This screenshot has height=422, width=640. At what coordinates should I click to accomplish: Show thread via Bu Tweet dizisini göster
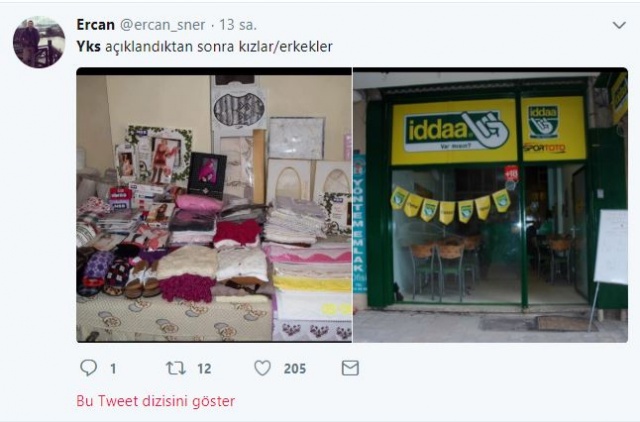click(156, 401)
